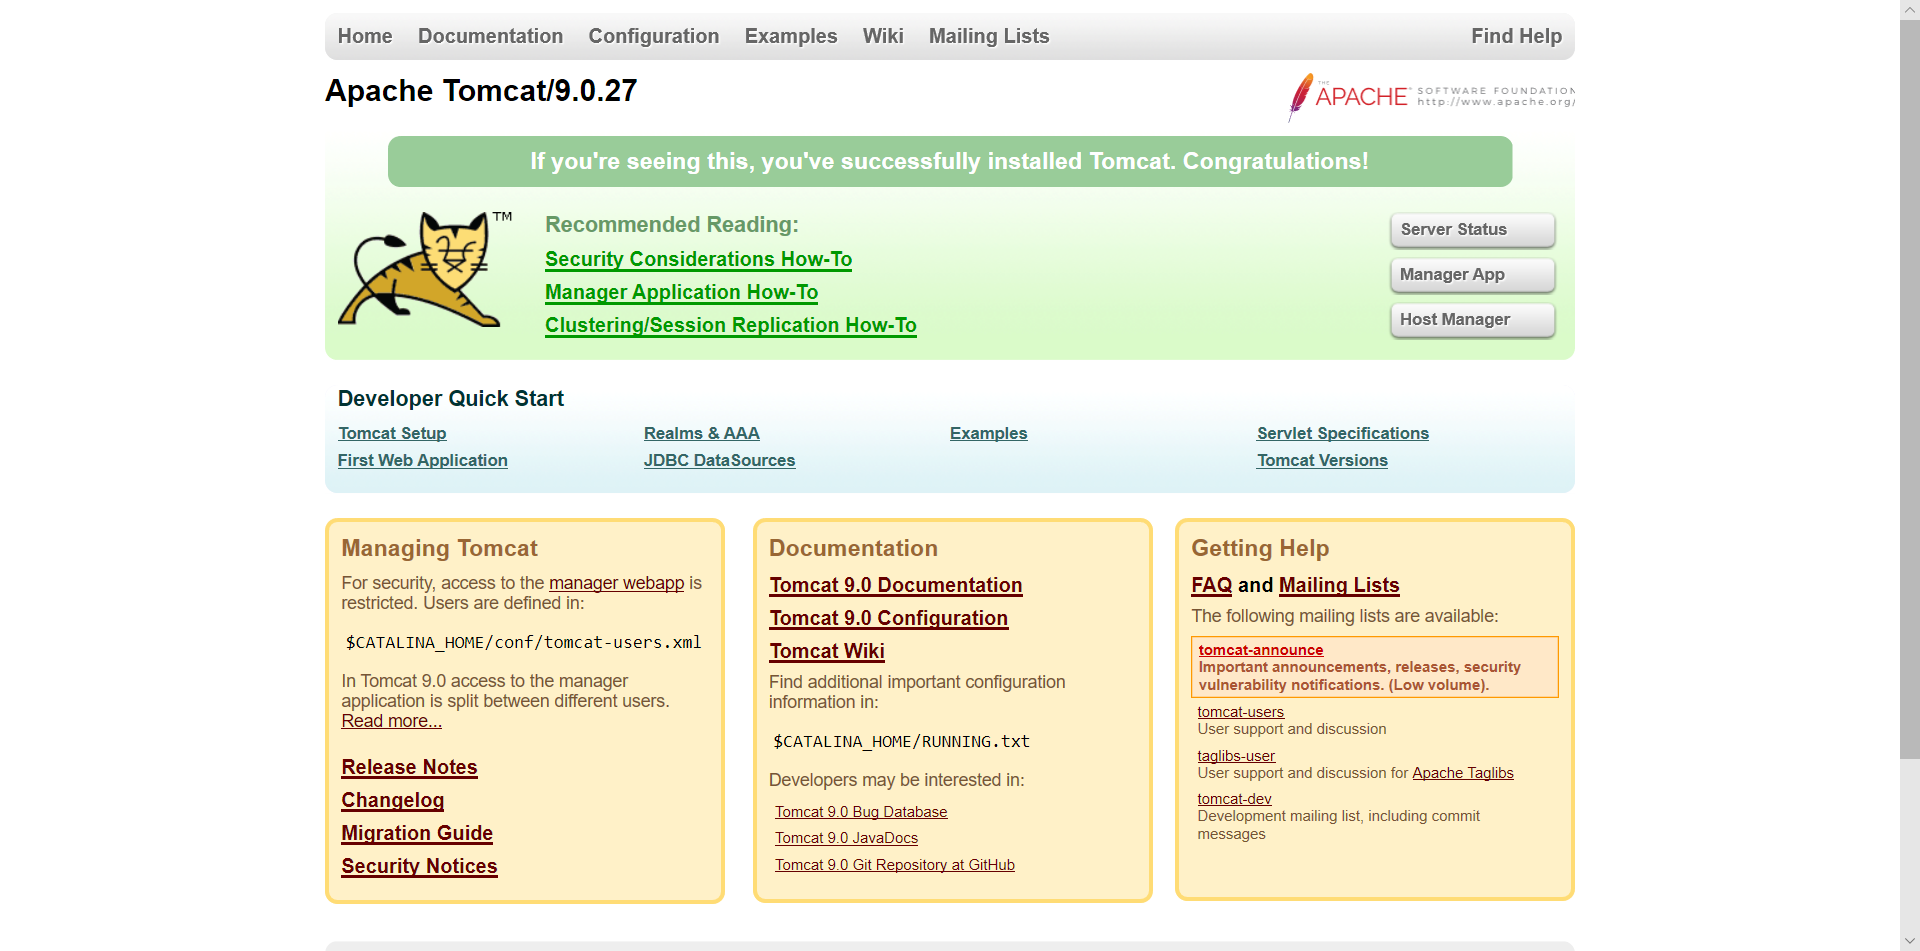Screen dimensions: 1920x951
Task: Open the Manager App button
Action: 1472,275
